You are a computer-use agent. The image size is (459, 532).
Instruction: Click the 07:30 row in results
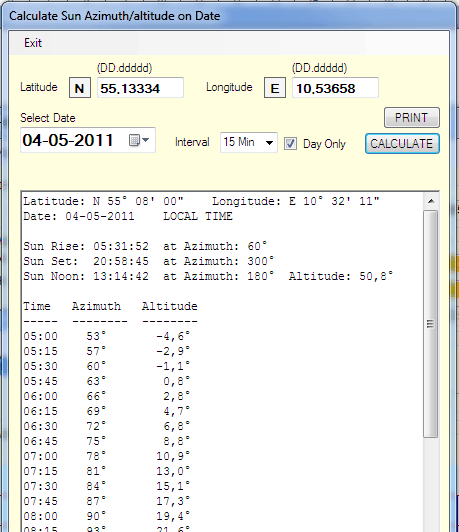(x=107, y=486)
